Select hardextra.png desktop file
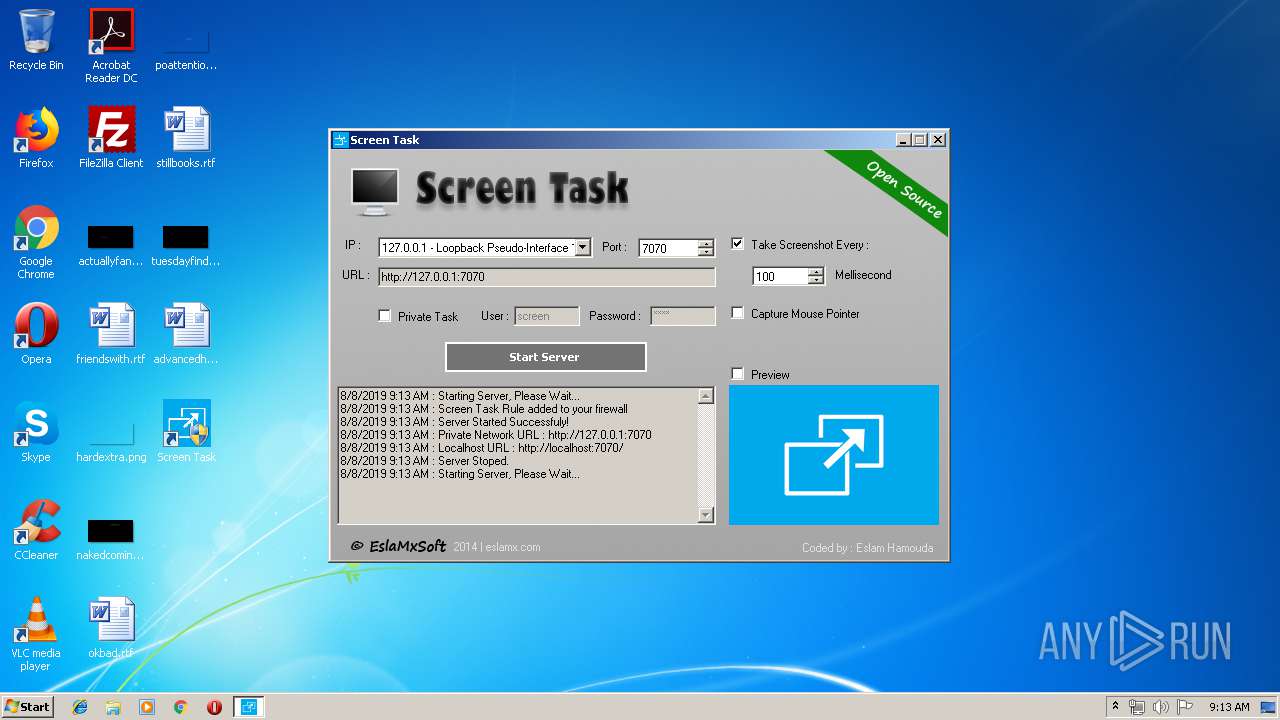 point(111,441)
